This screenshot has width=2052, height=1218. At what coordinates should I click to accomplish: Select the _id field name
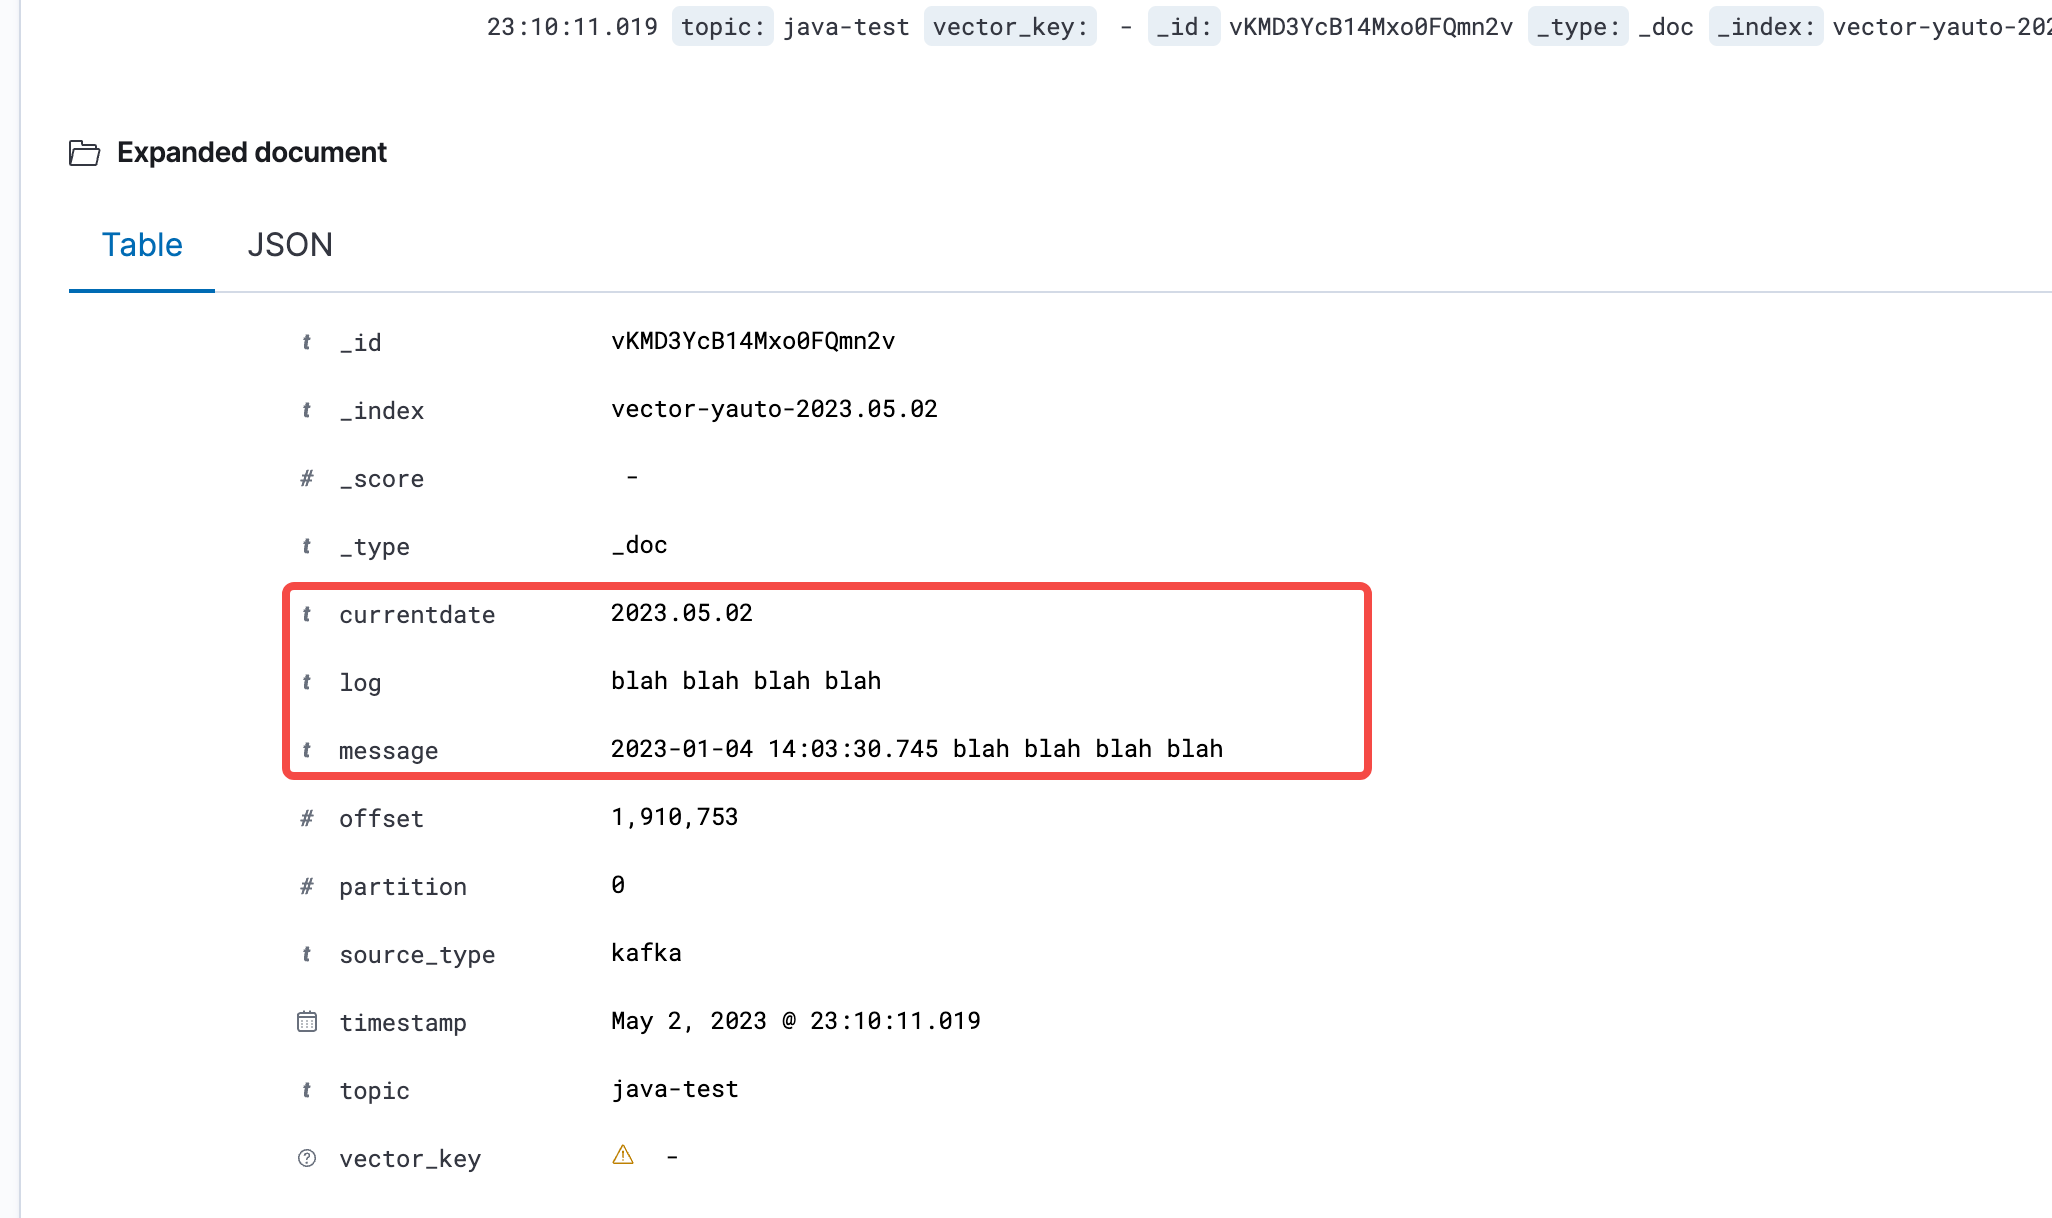pos(360,343)
